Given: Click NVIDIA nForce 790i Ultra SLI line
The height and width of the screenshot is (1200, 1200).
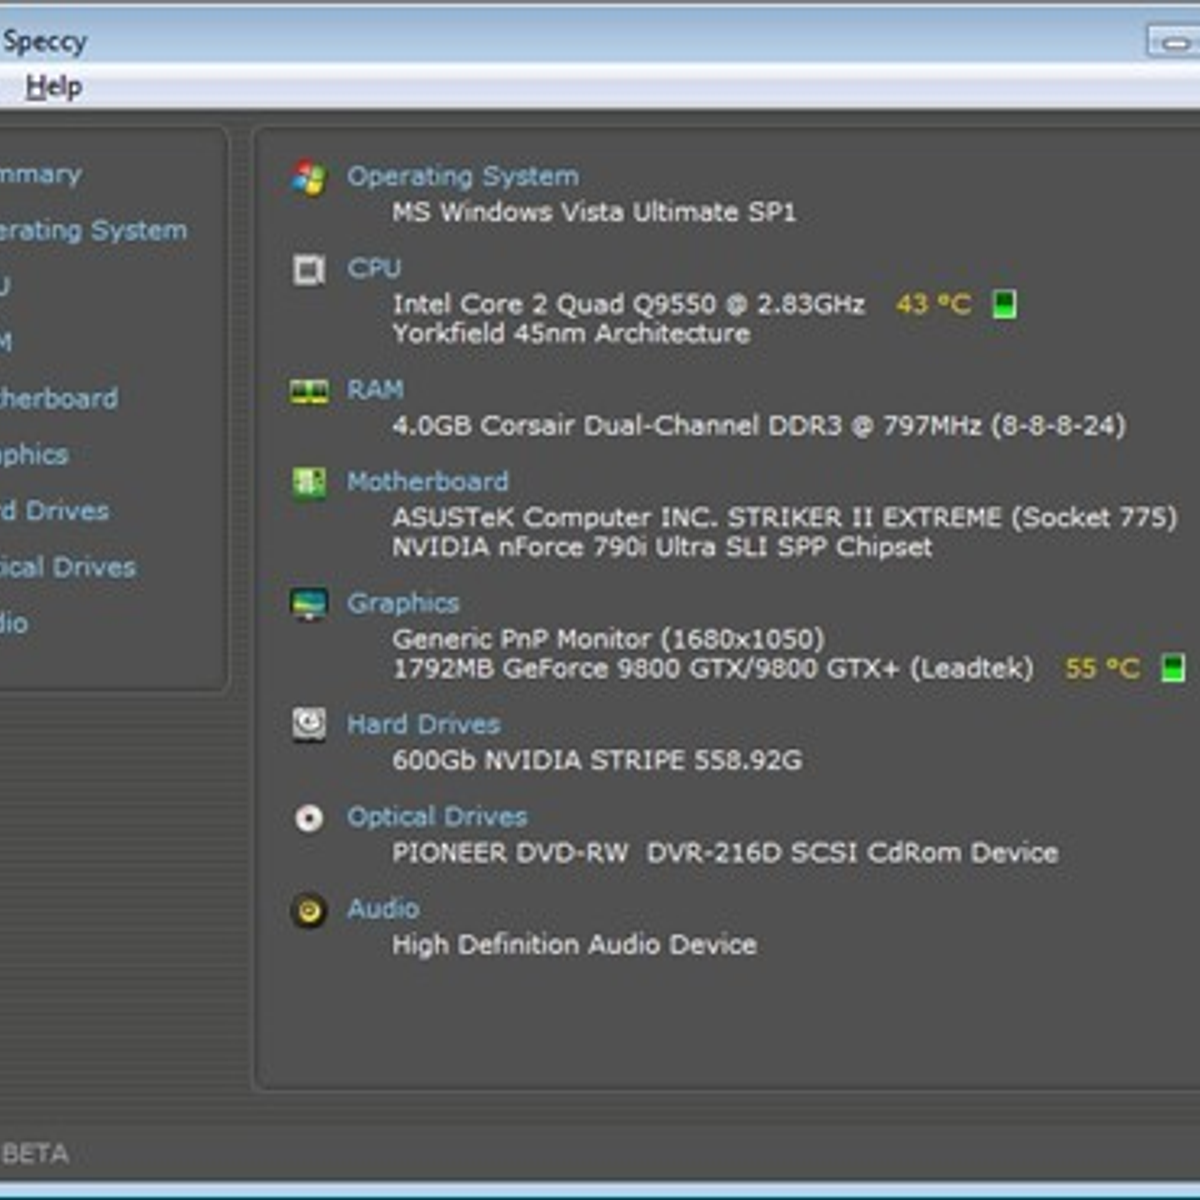Looking at the screenshot, I should [662, 547].
